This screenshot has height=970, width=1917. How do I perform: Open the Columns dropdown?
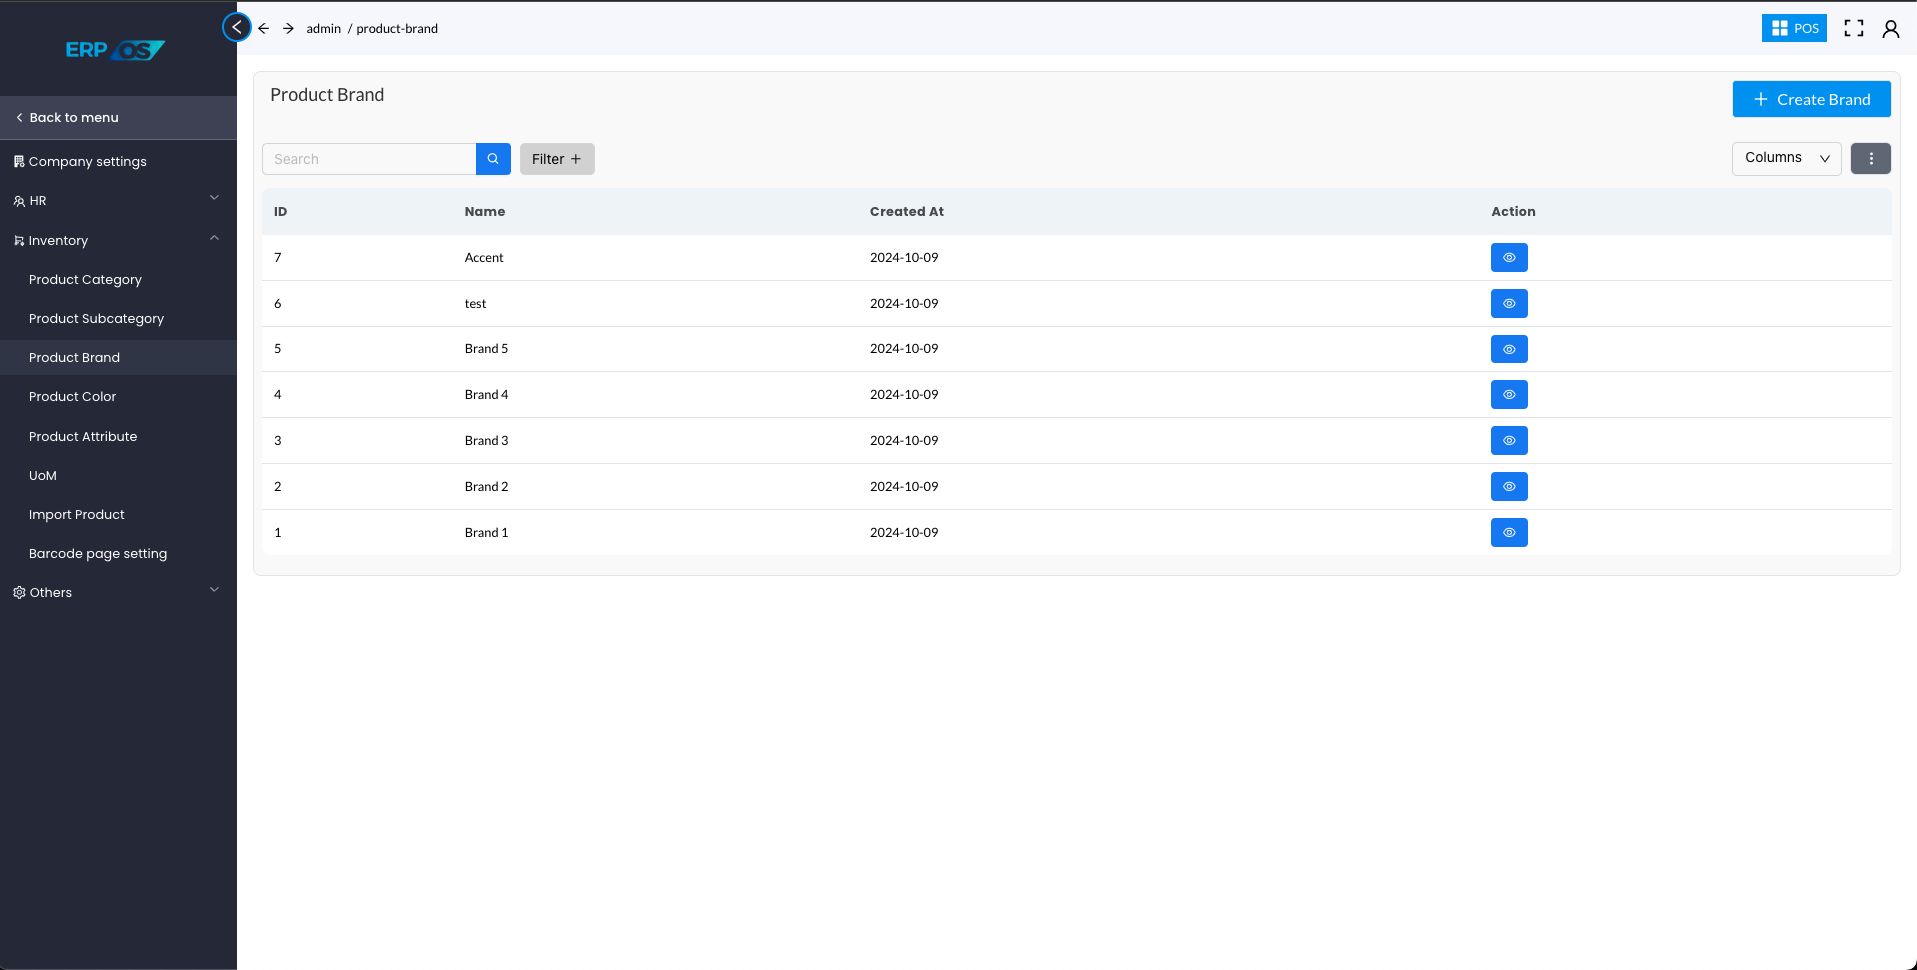click(1786, 158)
